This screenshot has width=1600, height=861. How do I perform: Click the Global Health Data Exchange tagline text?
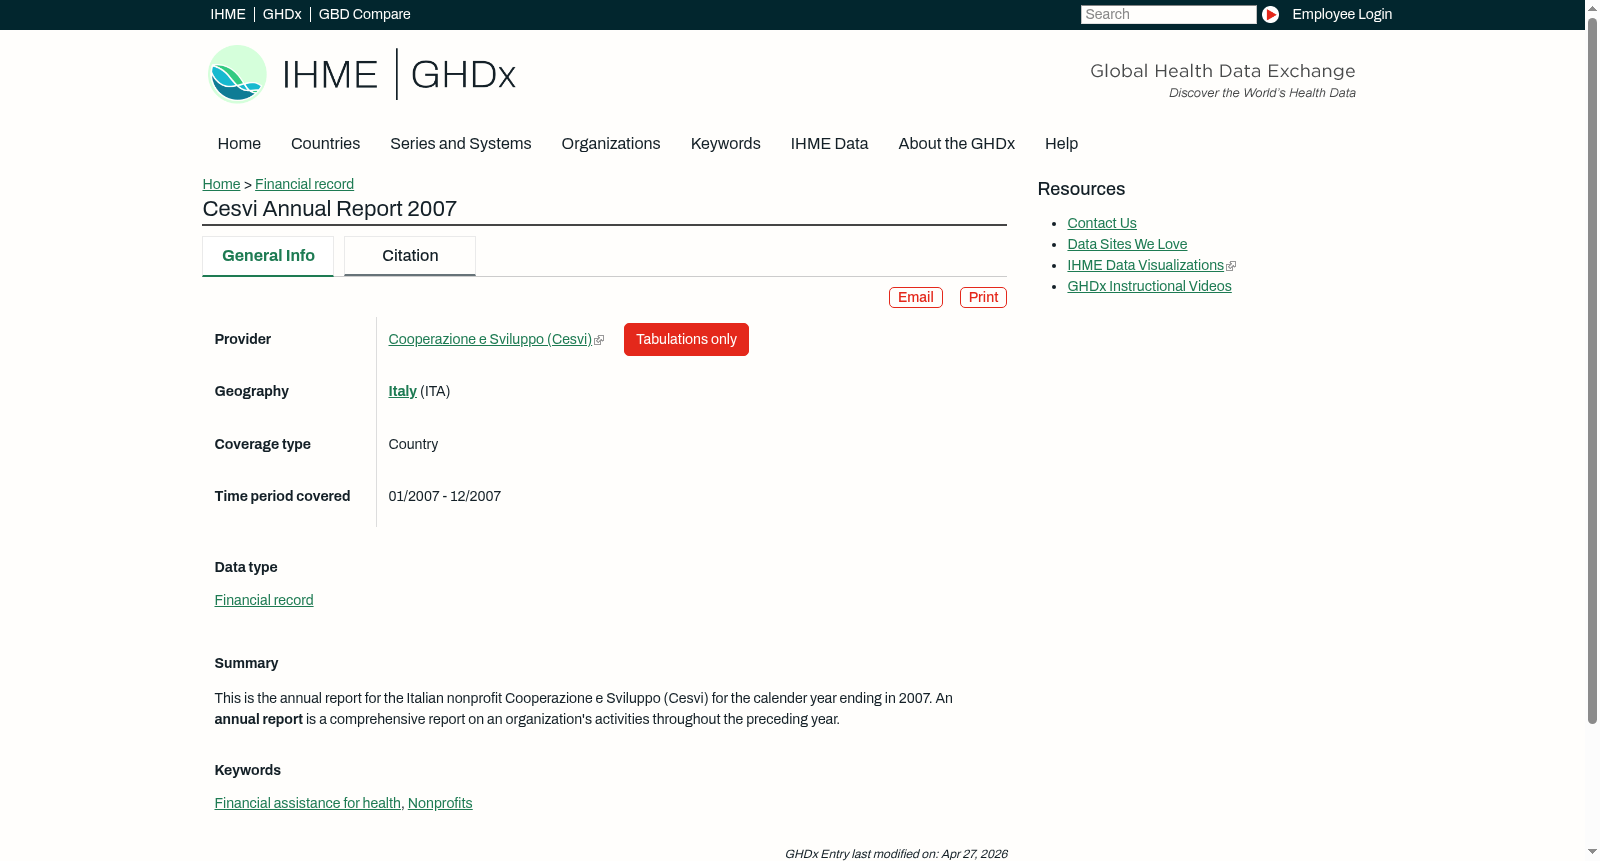point(1222,71)
